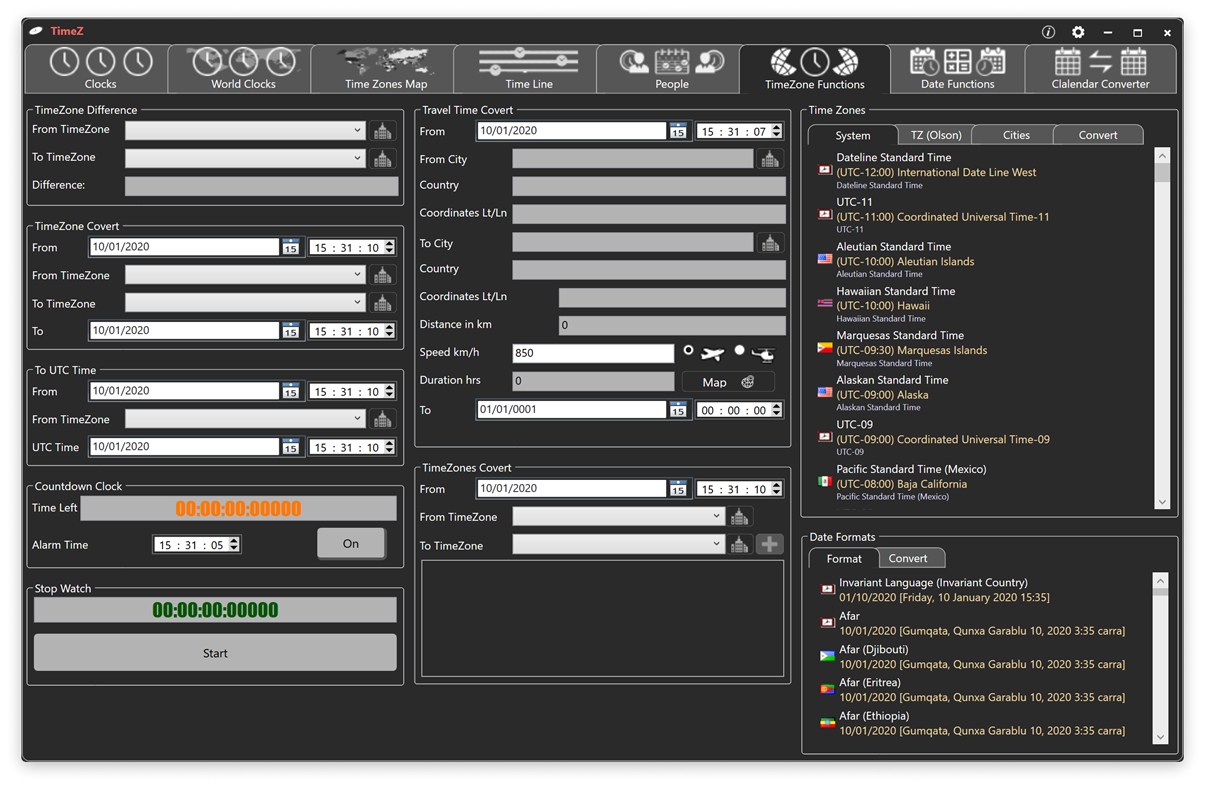
Task: Adjust TimeZone Covert To time stepper
Action: [389, 331]
